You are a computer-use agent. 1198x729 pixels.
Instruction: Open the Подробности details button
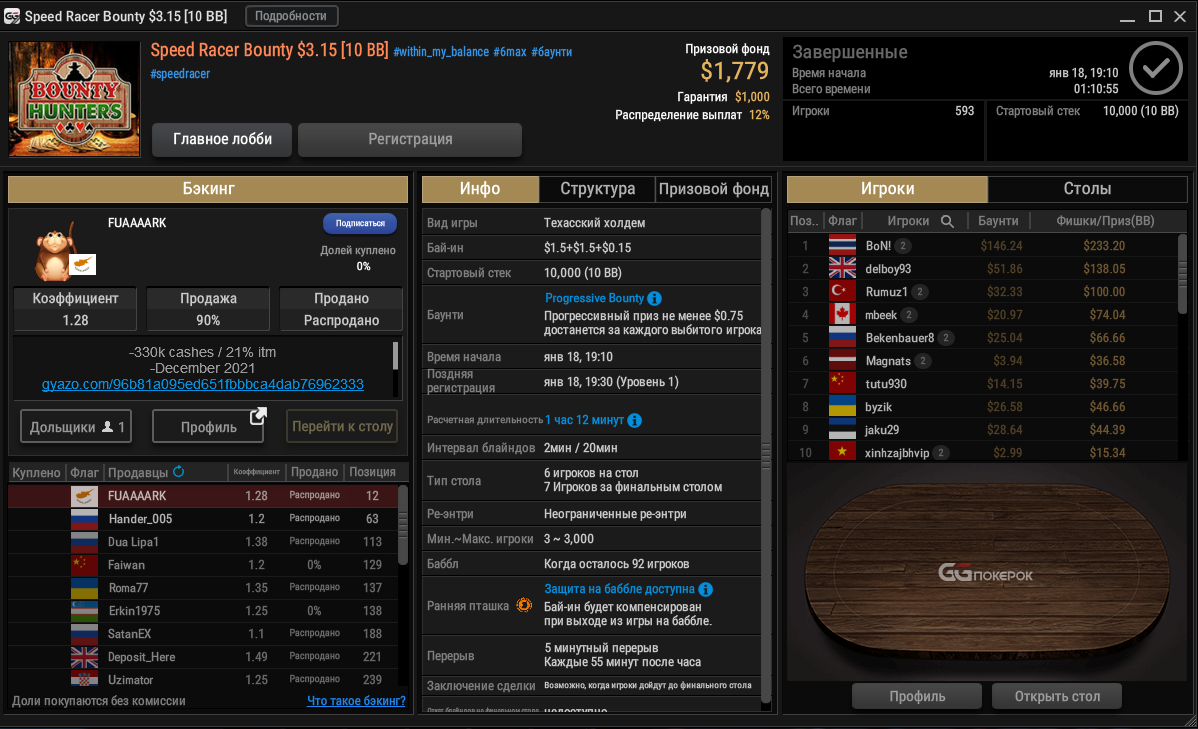tap(291, 16)
